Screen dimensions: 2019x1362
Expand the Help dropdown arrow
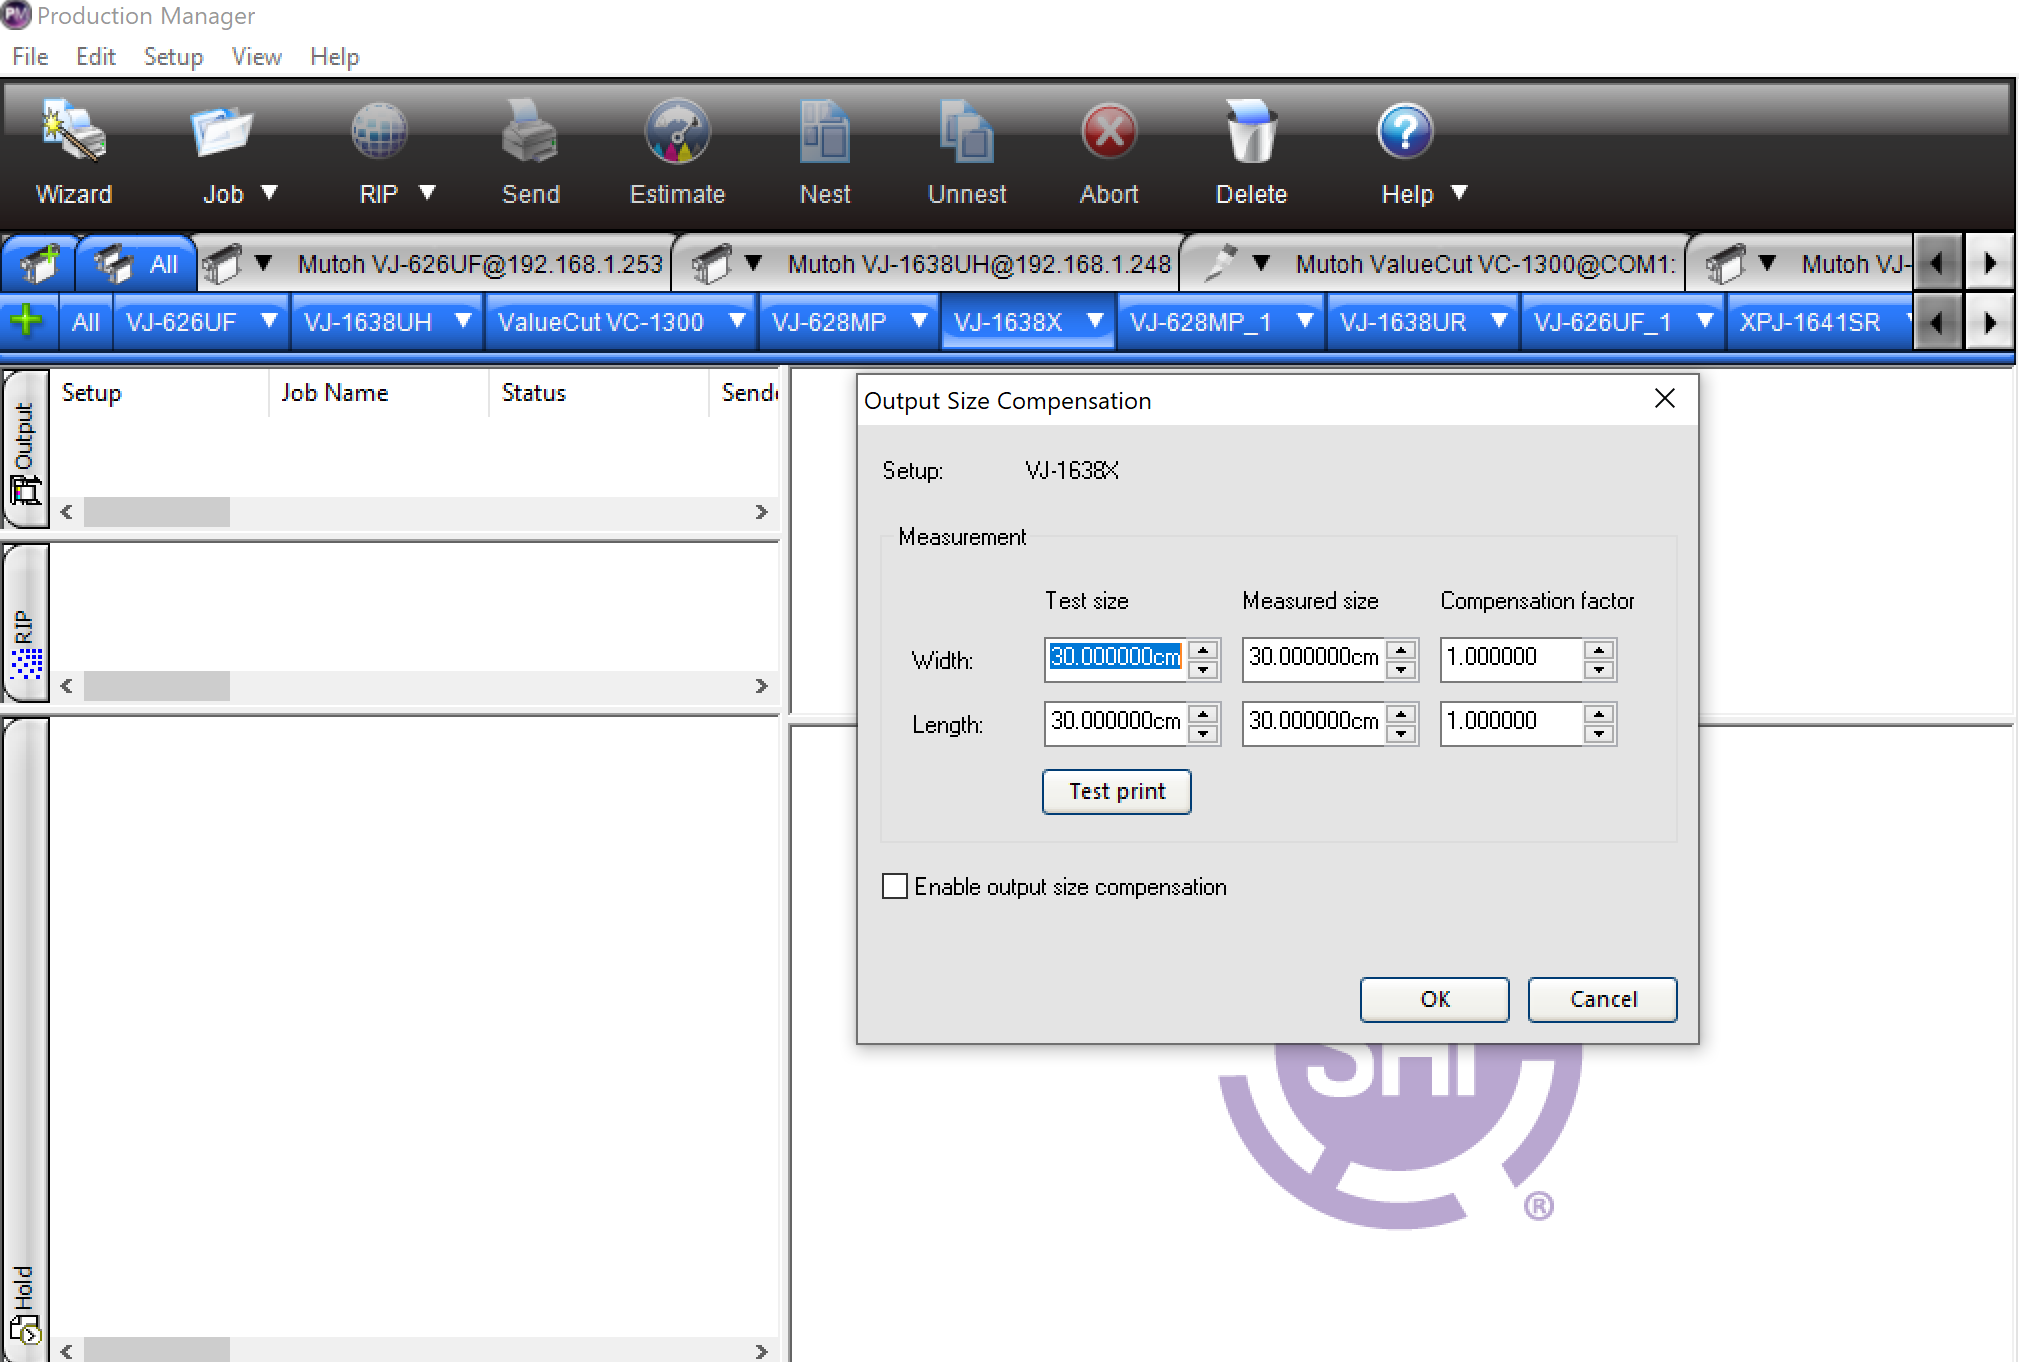coord(1459,192)
